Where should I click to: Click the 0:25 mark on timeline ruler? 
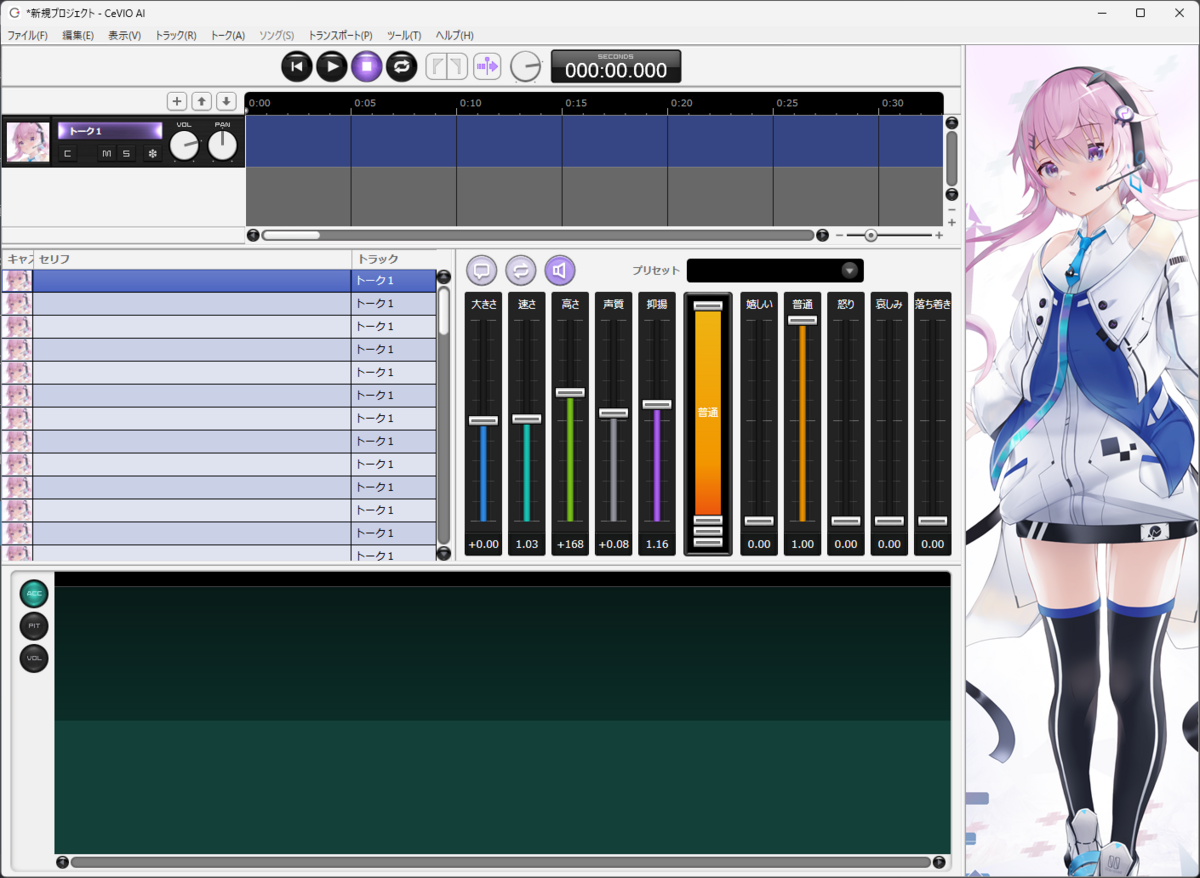787,103
